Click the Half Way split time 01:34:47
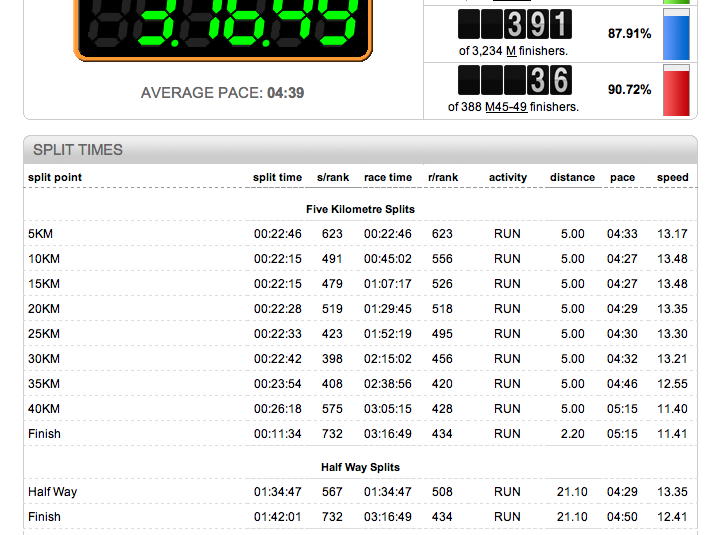The width and height of the screenshot is (712, 535). tap(277, 492)
